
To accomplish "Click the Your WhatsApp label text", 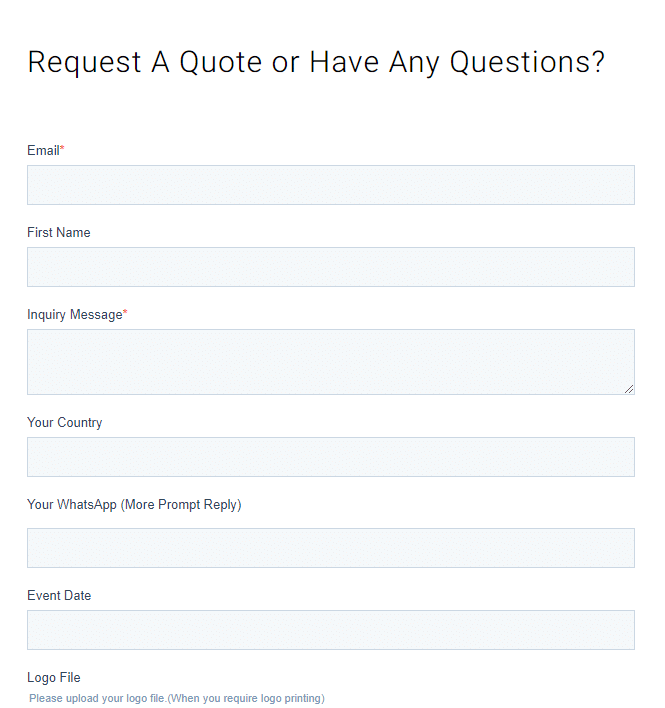I will (x=72, y=504).
